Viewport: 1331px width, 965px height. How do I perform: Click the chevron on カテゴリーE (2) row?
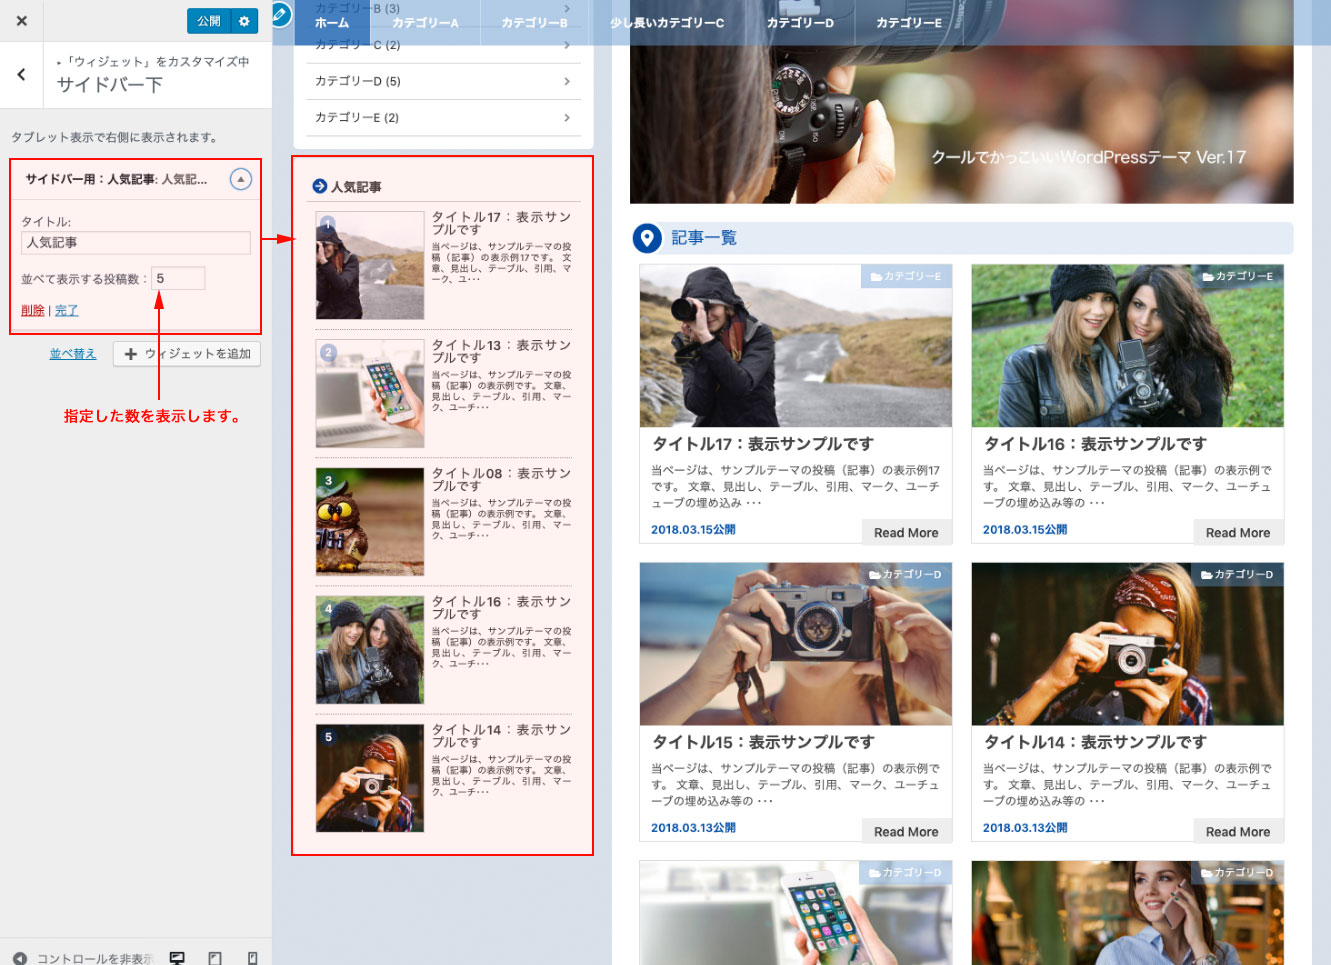click(x=567, y=117)
